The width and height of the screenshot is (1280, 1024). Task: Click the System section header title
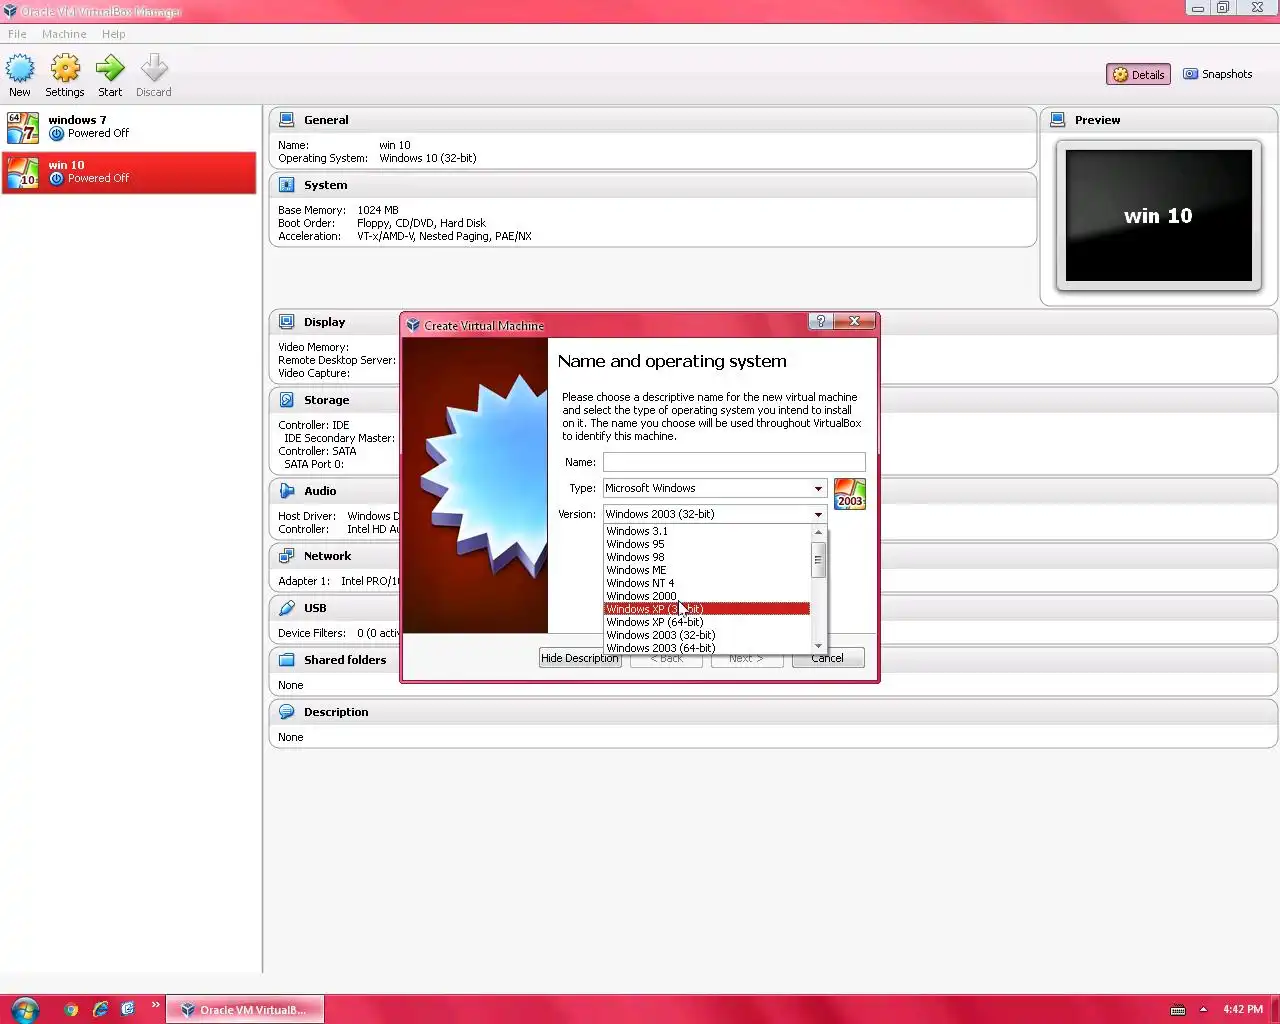point(326,185)
